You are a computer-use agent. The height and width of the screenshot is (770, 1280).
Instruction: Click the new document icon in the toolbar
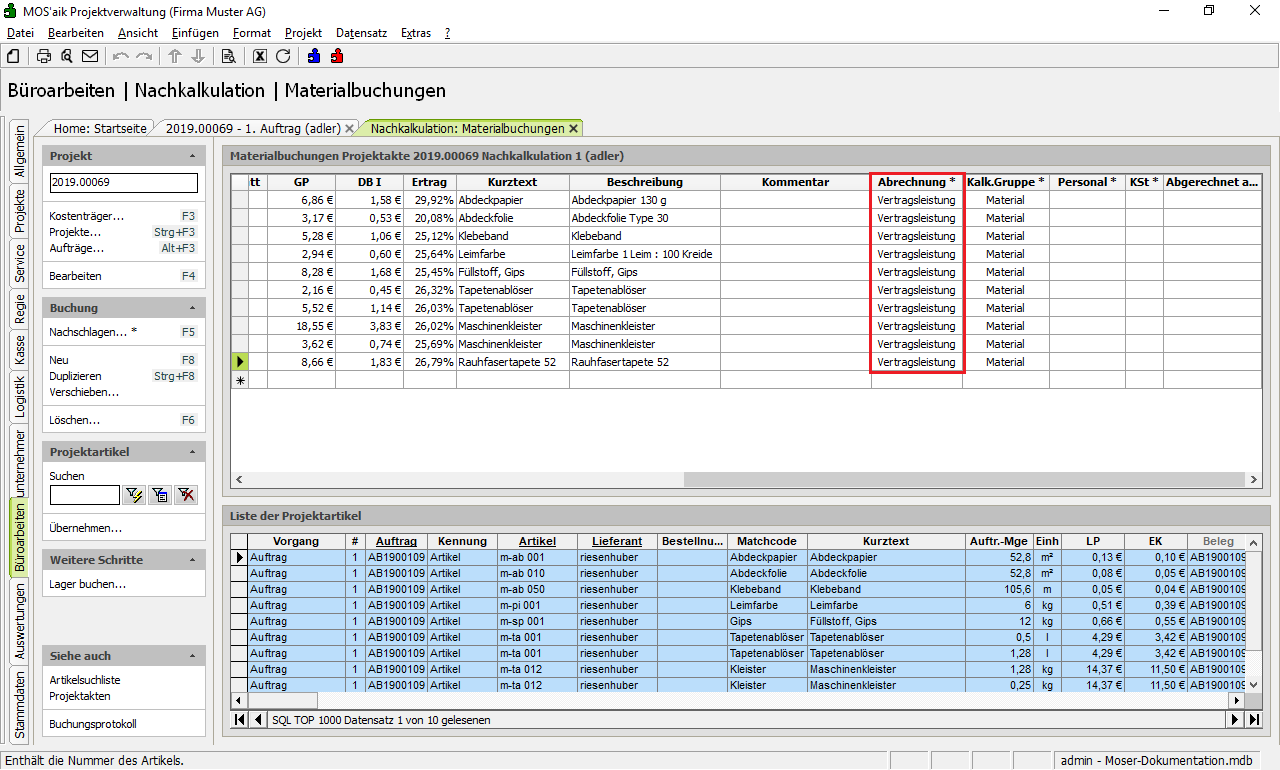click(x=13, y=56)
